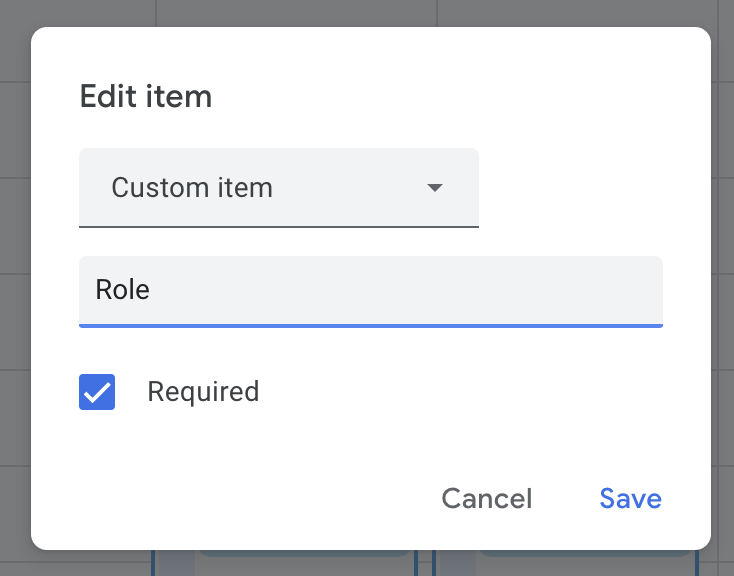The height and width of the screenshot is (576, 734).
Task: Click the word Role in the field
Action: pyautogui.click(x=122, y=290)
